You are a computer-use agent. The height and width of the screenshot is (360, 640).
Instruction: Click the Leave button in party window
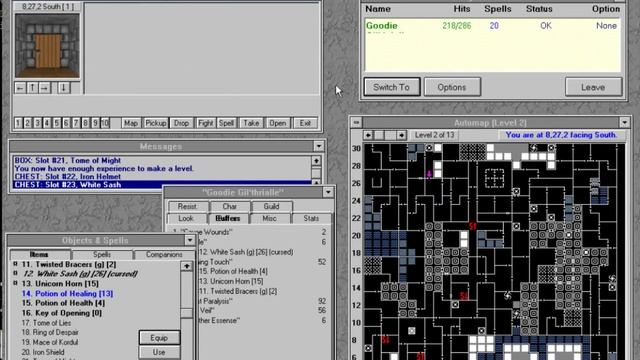[x=593, y=87]
